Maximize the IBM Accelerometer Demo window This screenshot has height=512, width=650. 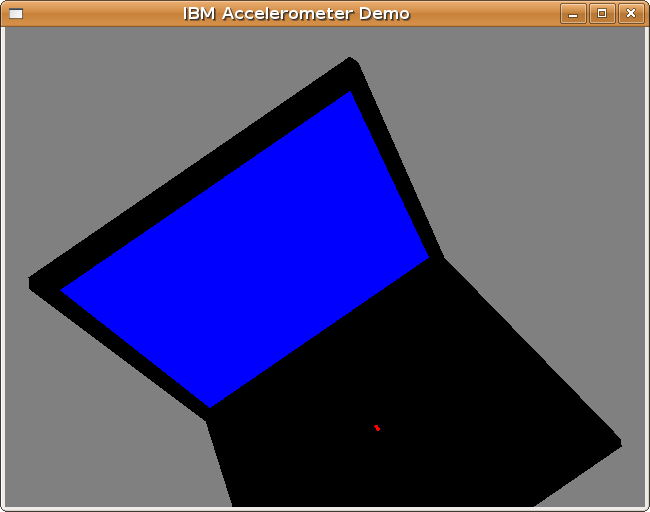click(x=602, y=14)
